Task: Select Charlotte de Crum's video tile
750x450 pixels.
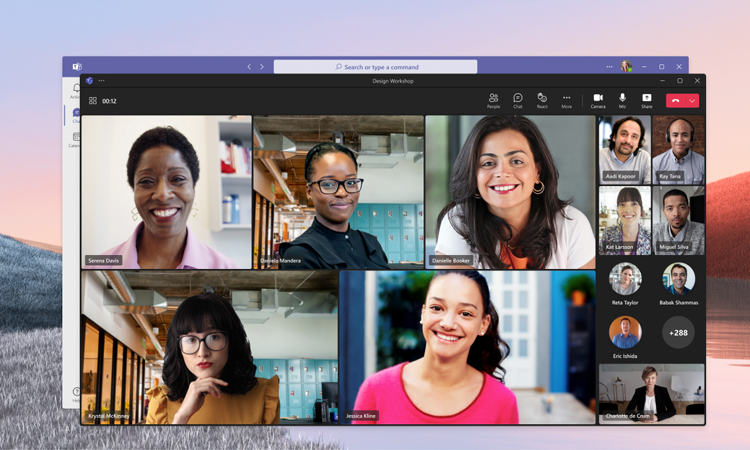Action: tap(651, 393)
